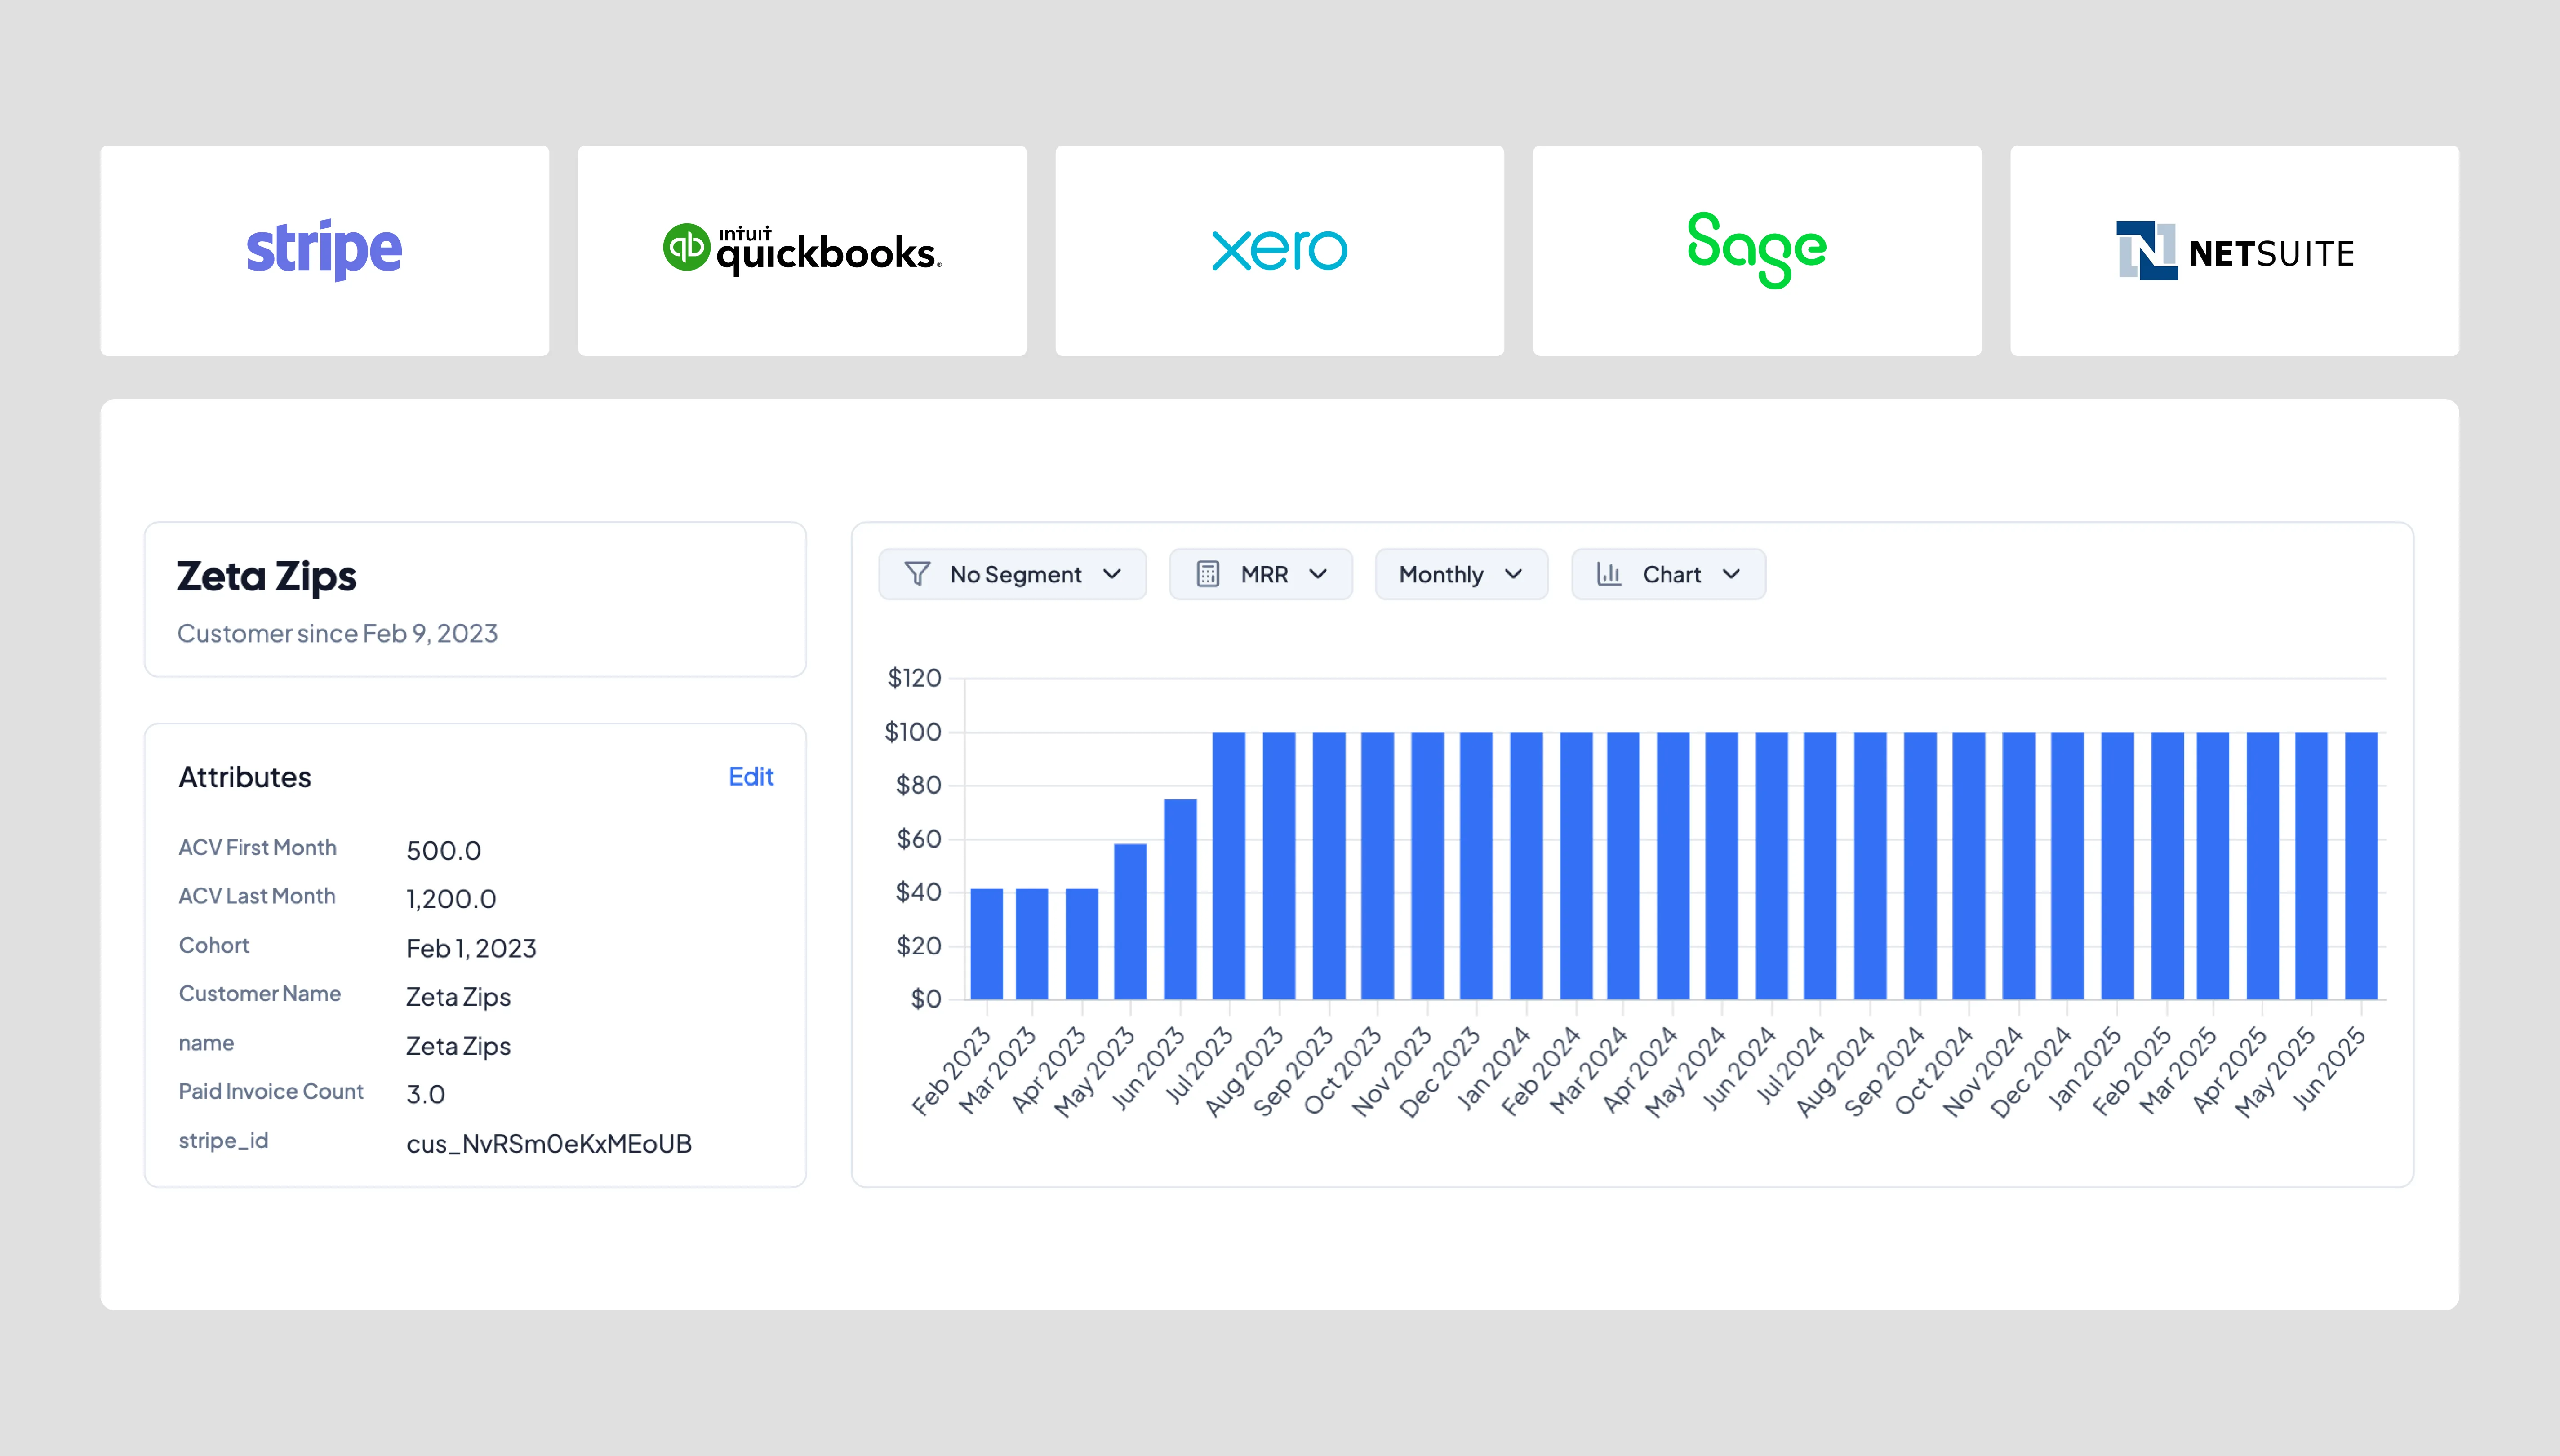Image resolution: width=2560 pixels, height=1456 pixels.
Task: Select the QuickBooks integration logo
Action: point(802,250)
